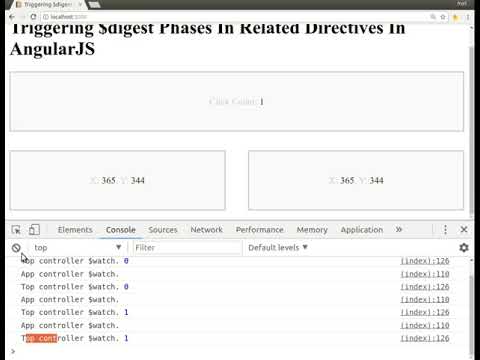Bookmark page with star icon
480x360 pixels.
pos(443,17)
